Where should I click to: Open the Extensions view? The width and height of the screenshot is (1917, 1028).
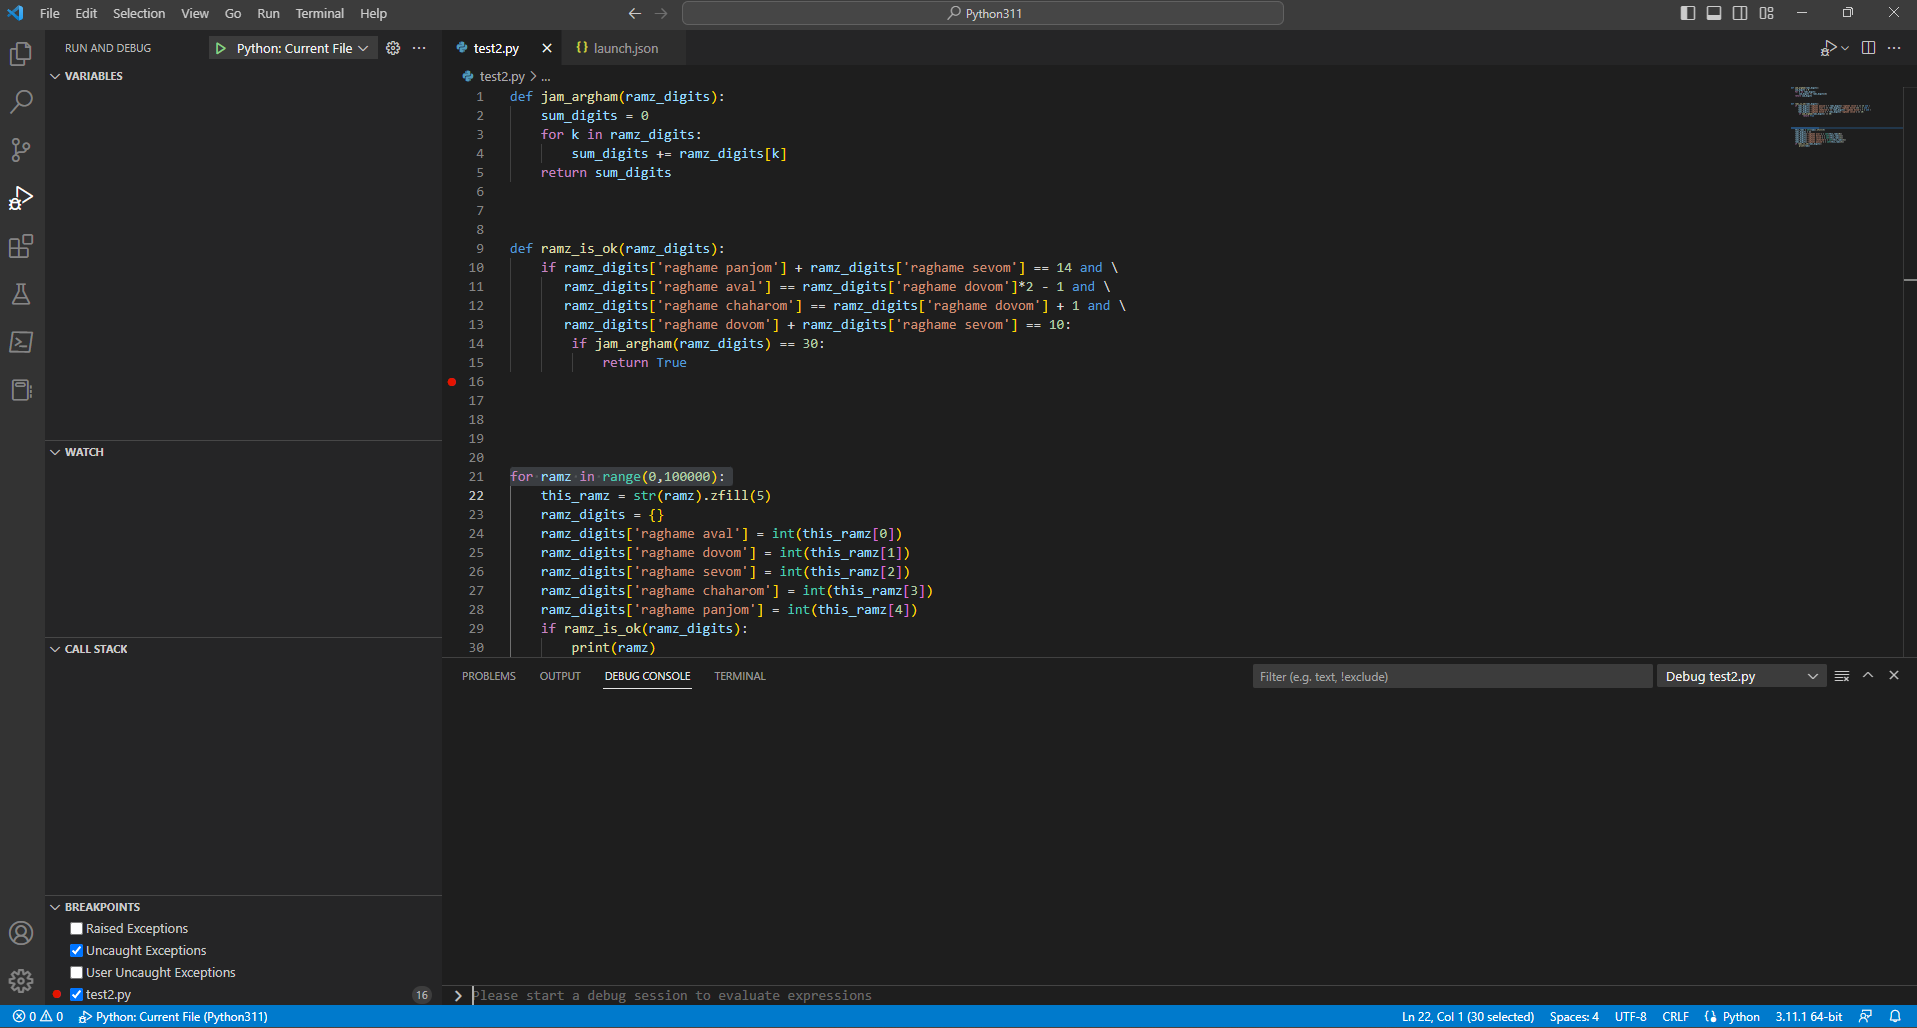(21, 246)
